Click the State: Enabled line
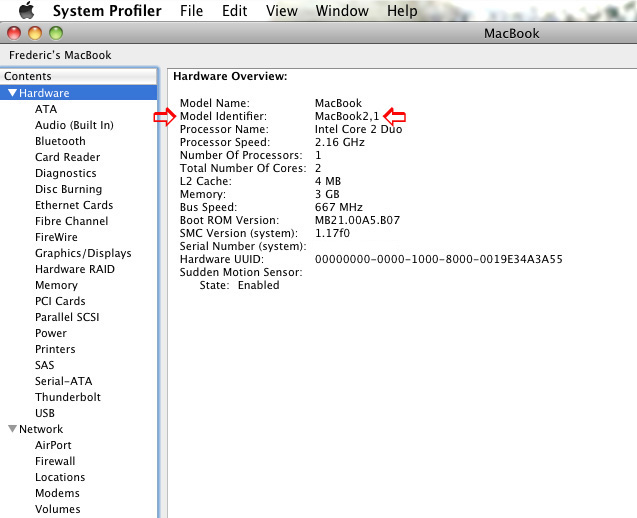 239,285
